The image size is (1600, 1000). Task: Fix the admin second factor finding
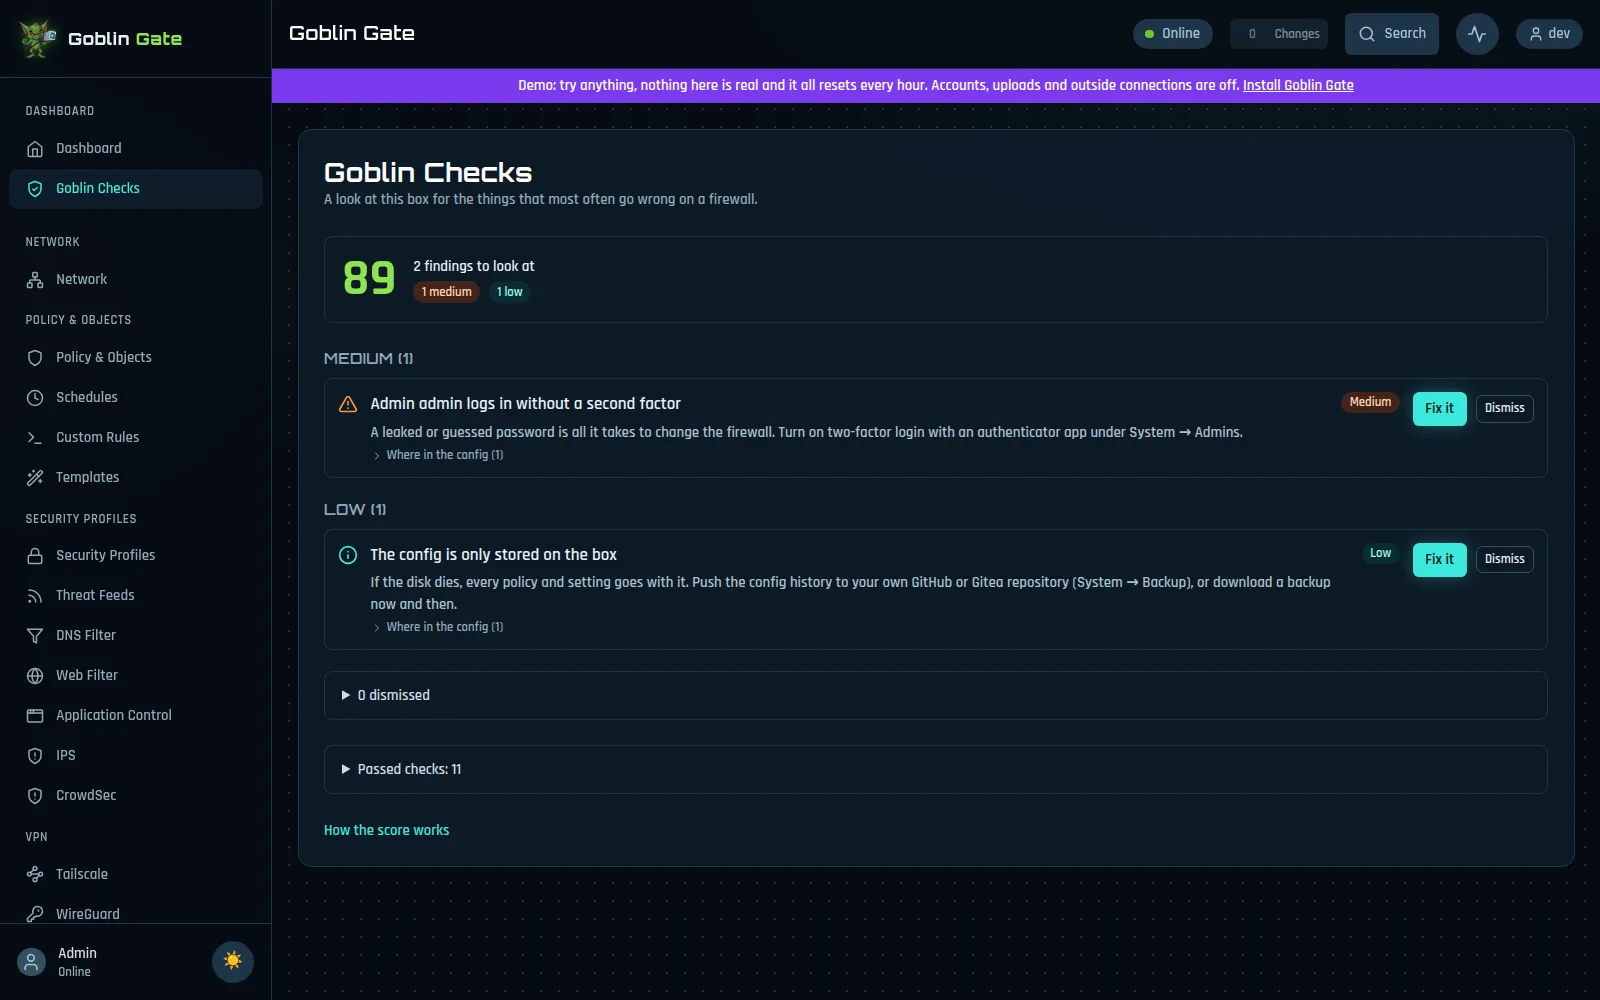coord(1439,409)
